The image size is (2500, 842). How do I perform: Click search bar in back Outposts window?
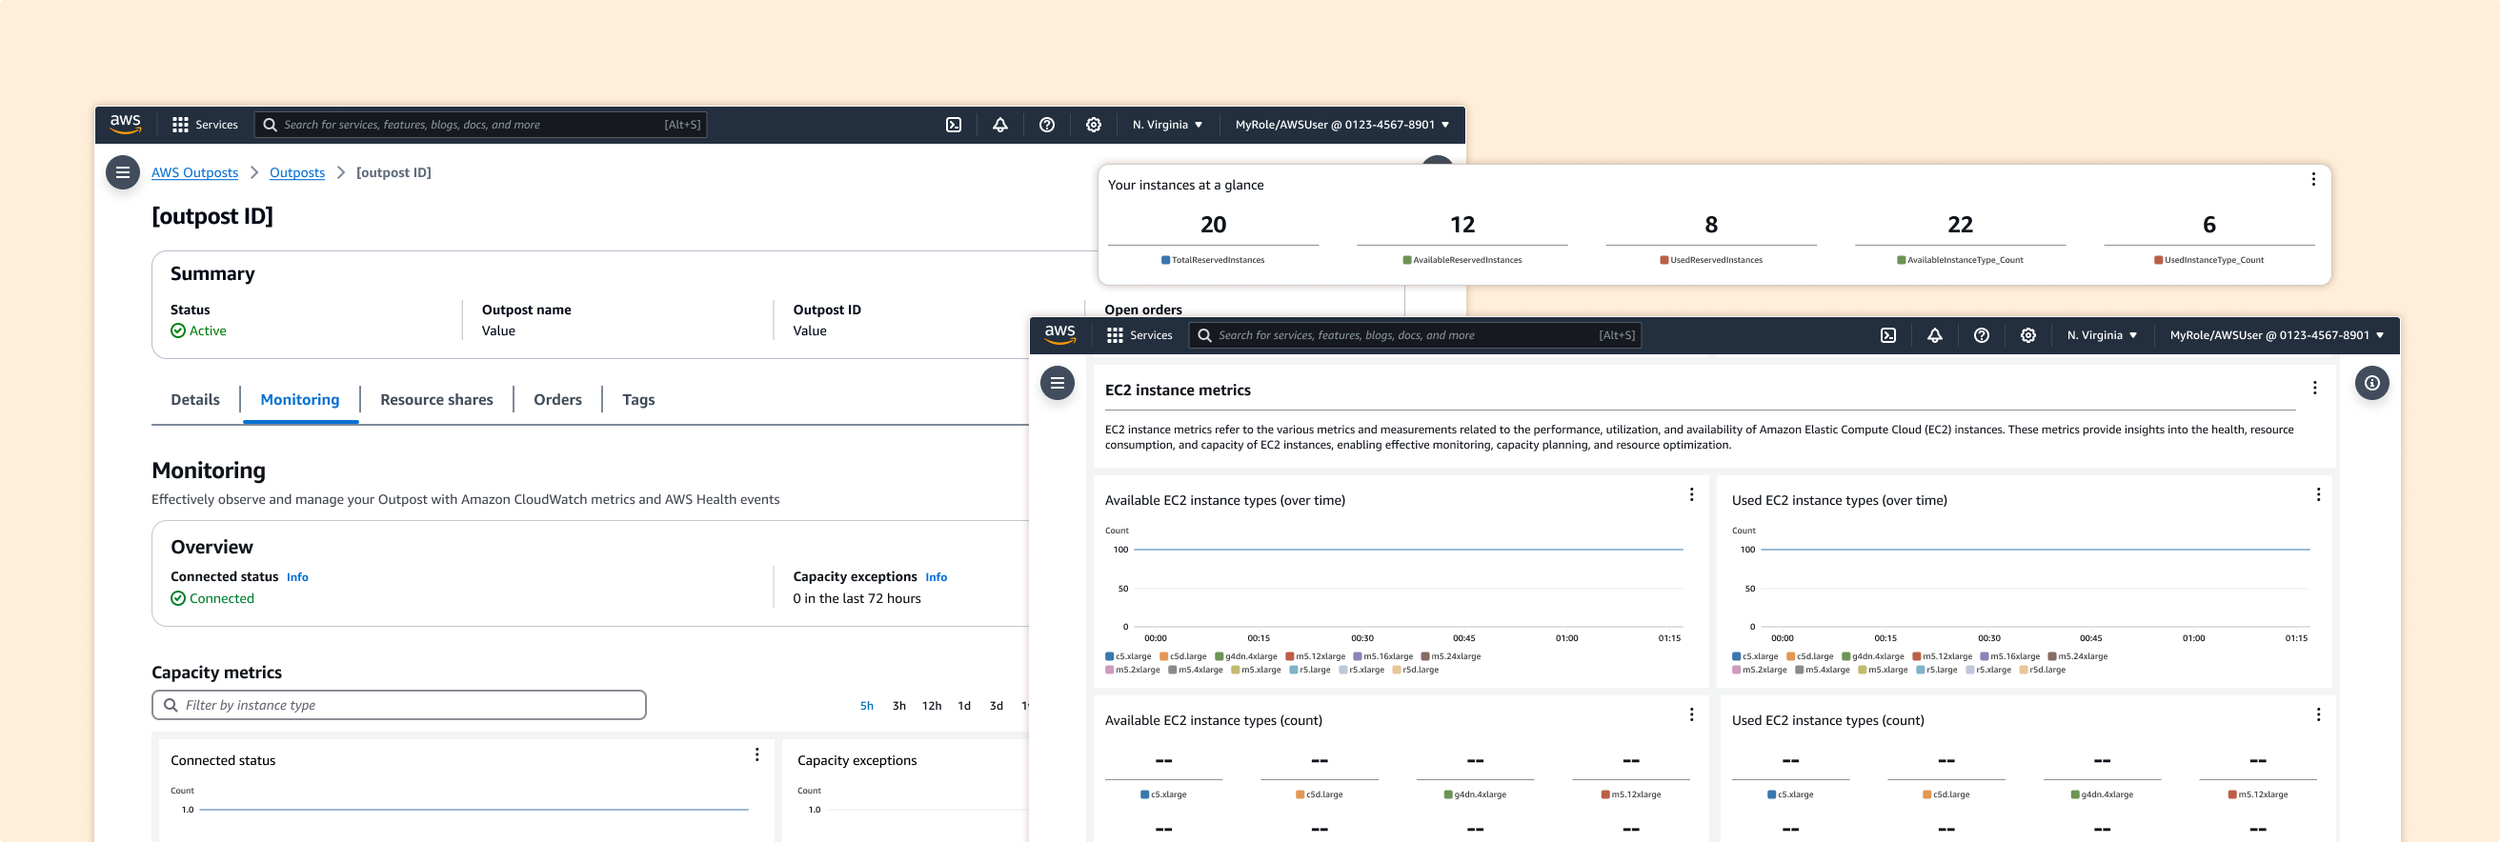(481, 125)
